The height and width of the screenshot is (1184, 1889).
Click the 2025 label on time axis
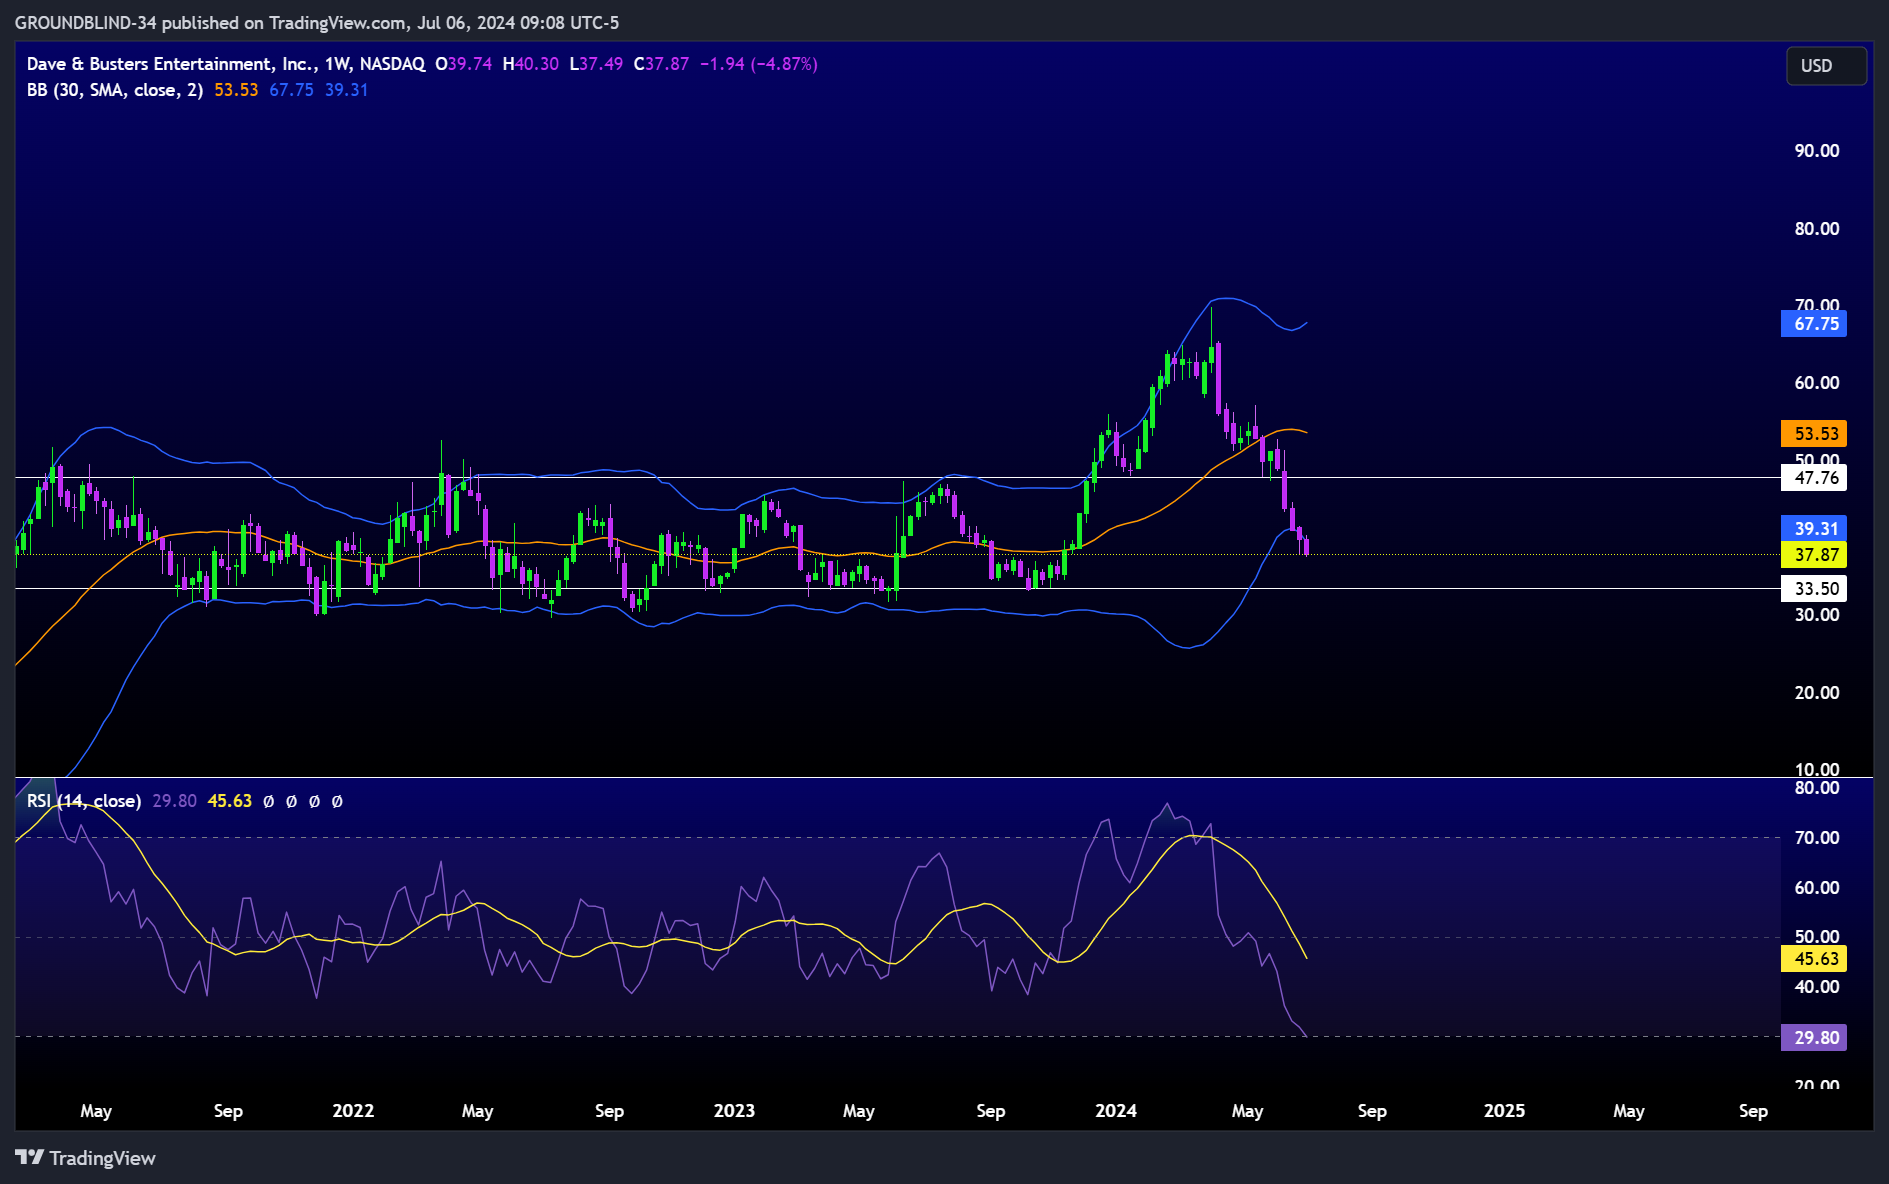coord(1505,1111)
